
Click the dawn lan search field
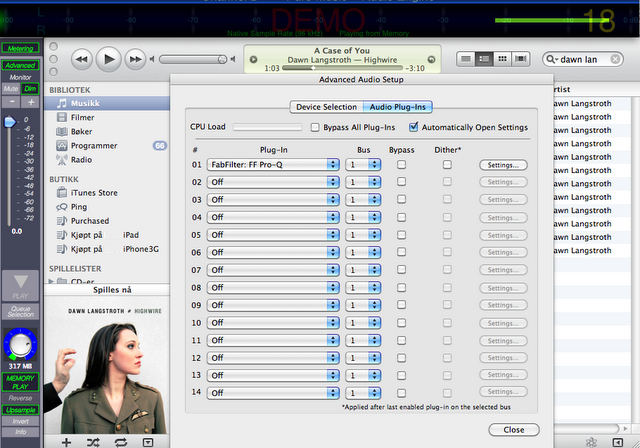tap(582, 60)
